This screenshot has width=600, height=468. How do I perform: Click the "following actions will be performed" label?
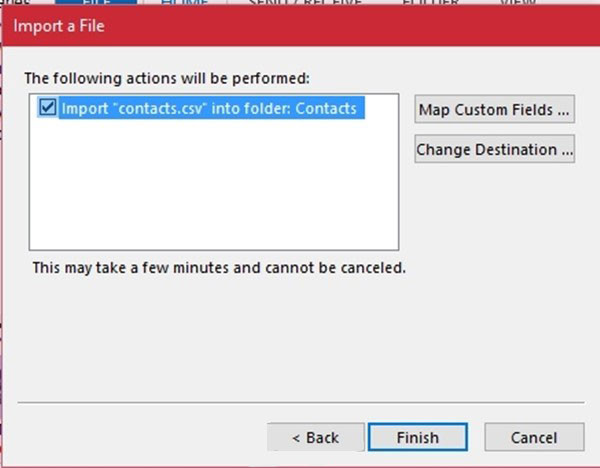[x=167, y=78]
